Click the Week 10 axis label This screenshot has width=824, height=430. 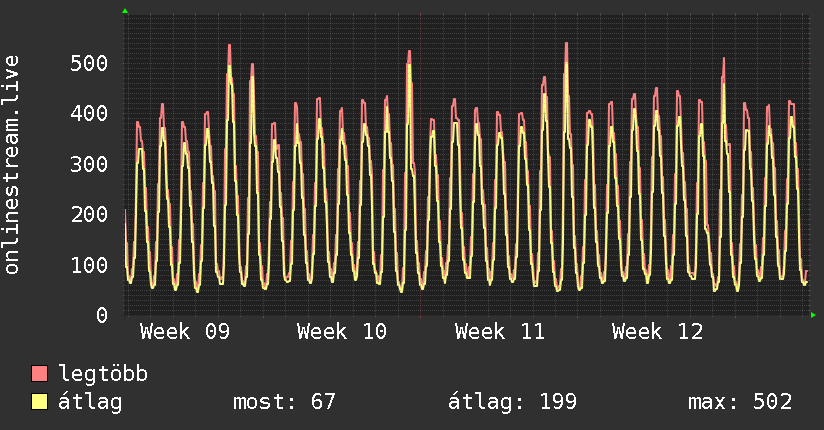pyautogui.click(x=342, y=332)
